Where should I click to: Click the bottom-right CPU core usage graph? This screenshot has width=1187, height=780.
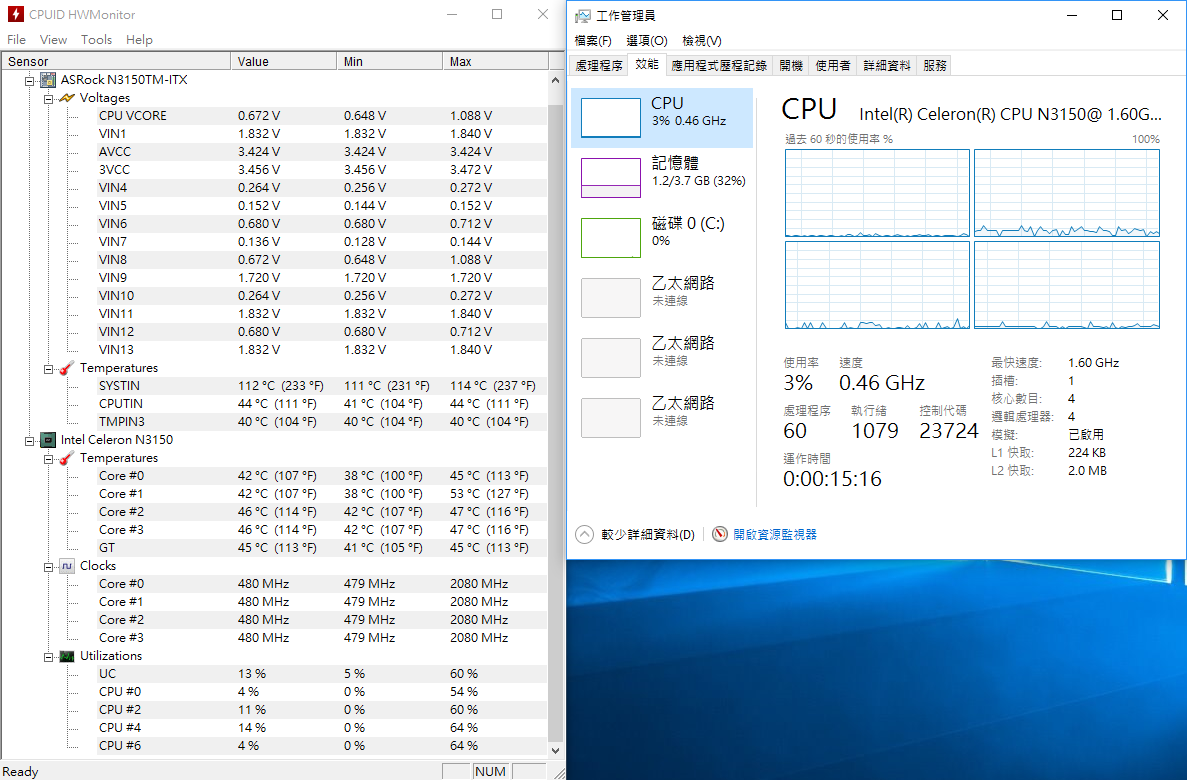coord(1067,285)
